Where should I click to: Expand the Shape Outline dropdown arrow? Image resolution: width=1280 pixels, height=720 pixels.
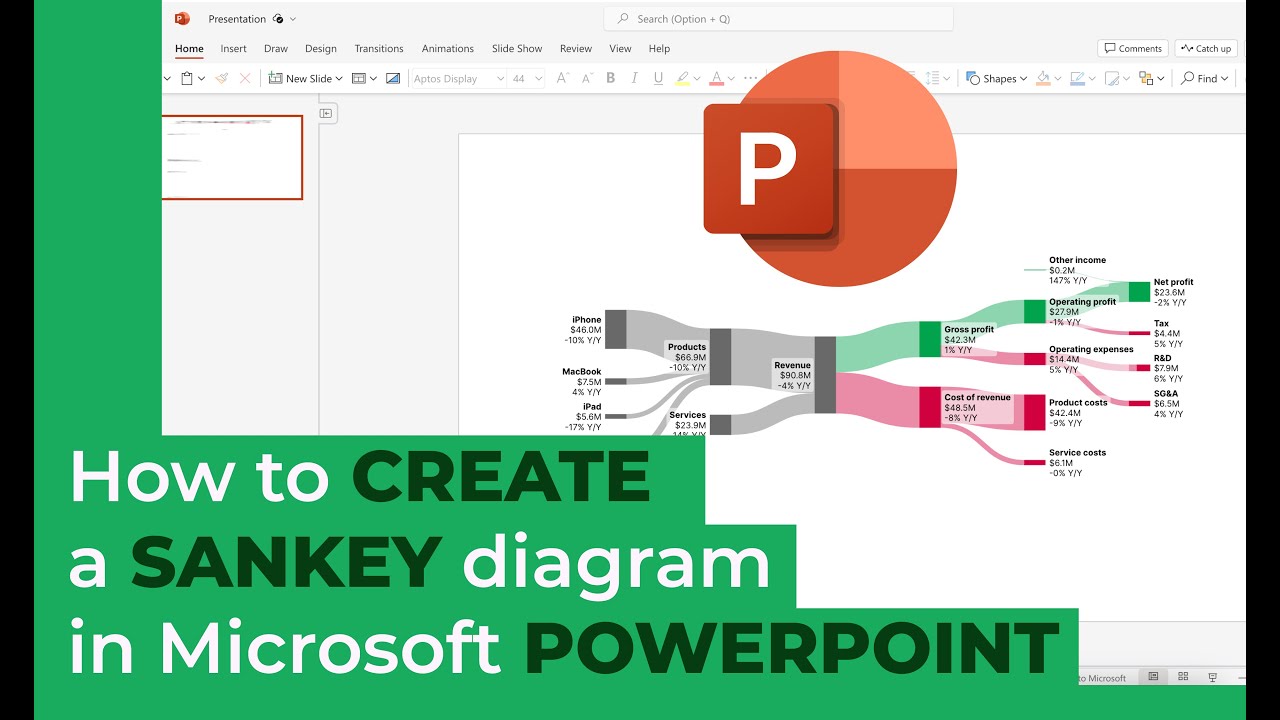1091,78
